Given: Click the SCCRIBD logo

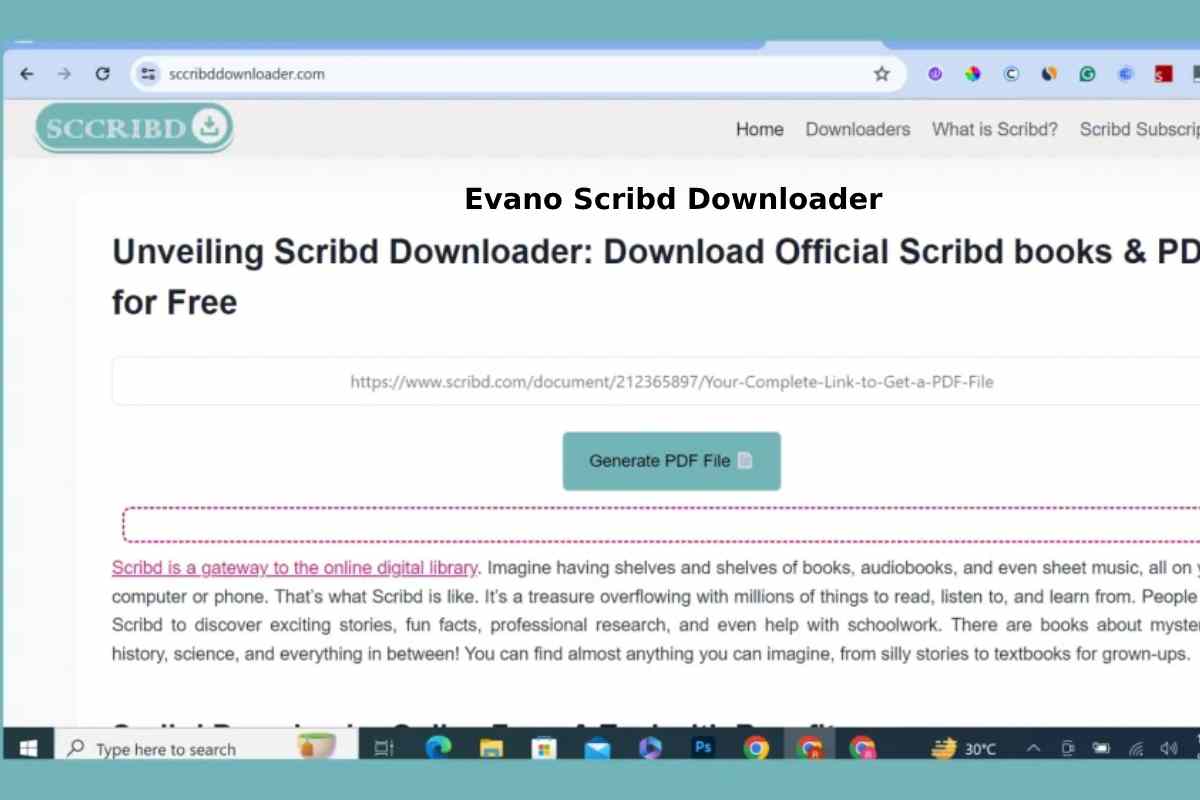Looking at the screenshot, I should click(134, 128).
